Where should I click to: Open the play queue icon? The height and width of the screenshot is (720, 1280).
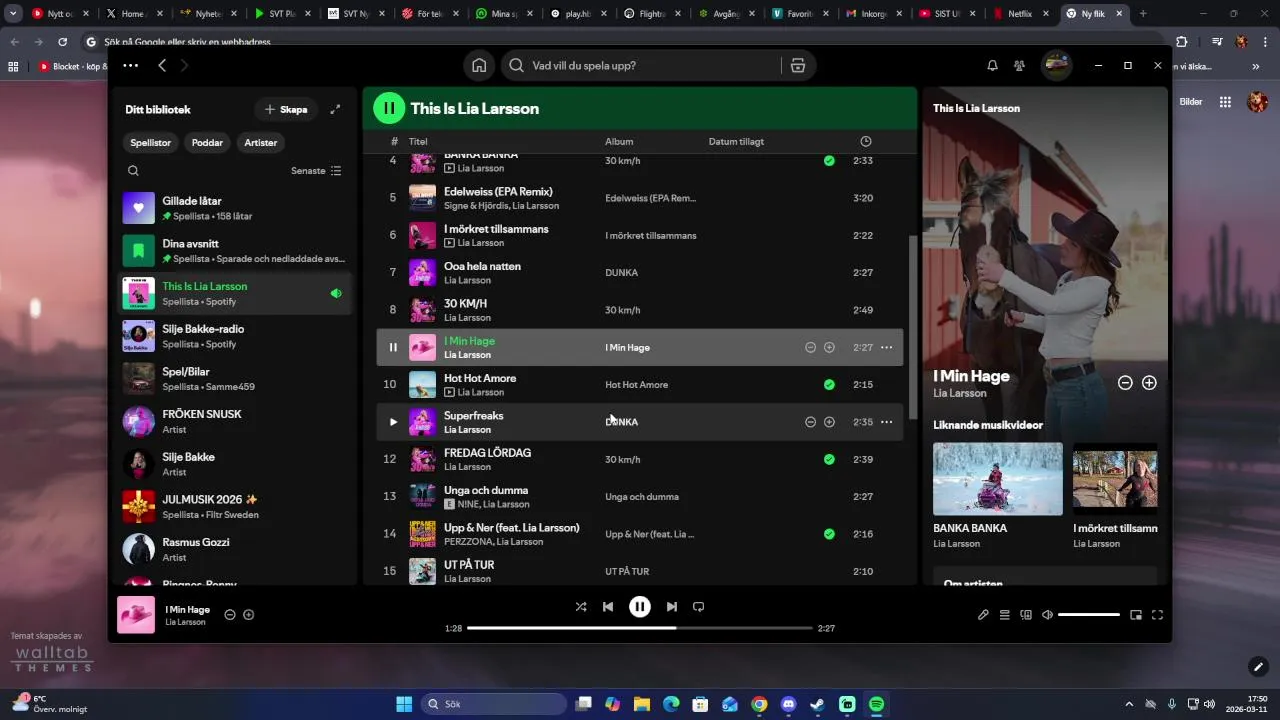click(x=1004, y=615)
